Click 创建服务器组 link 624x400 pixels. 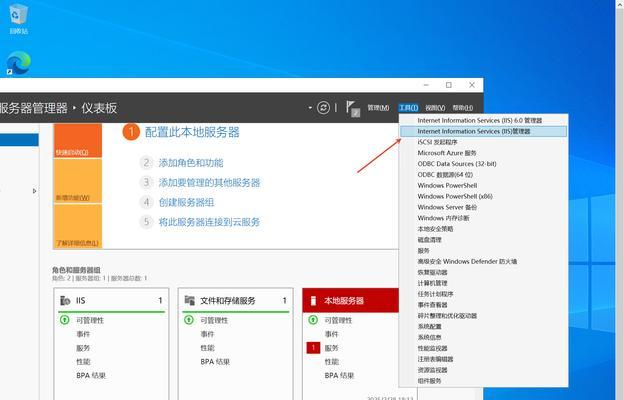tap(186, 202)
